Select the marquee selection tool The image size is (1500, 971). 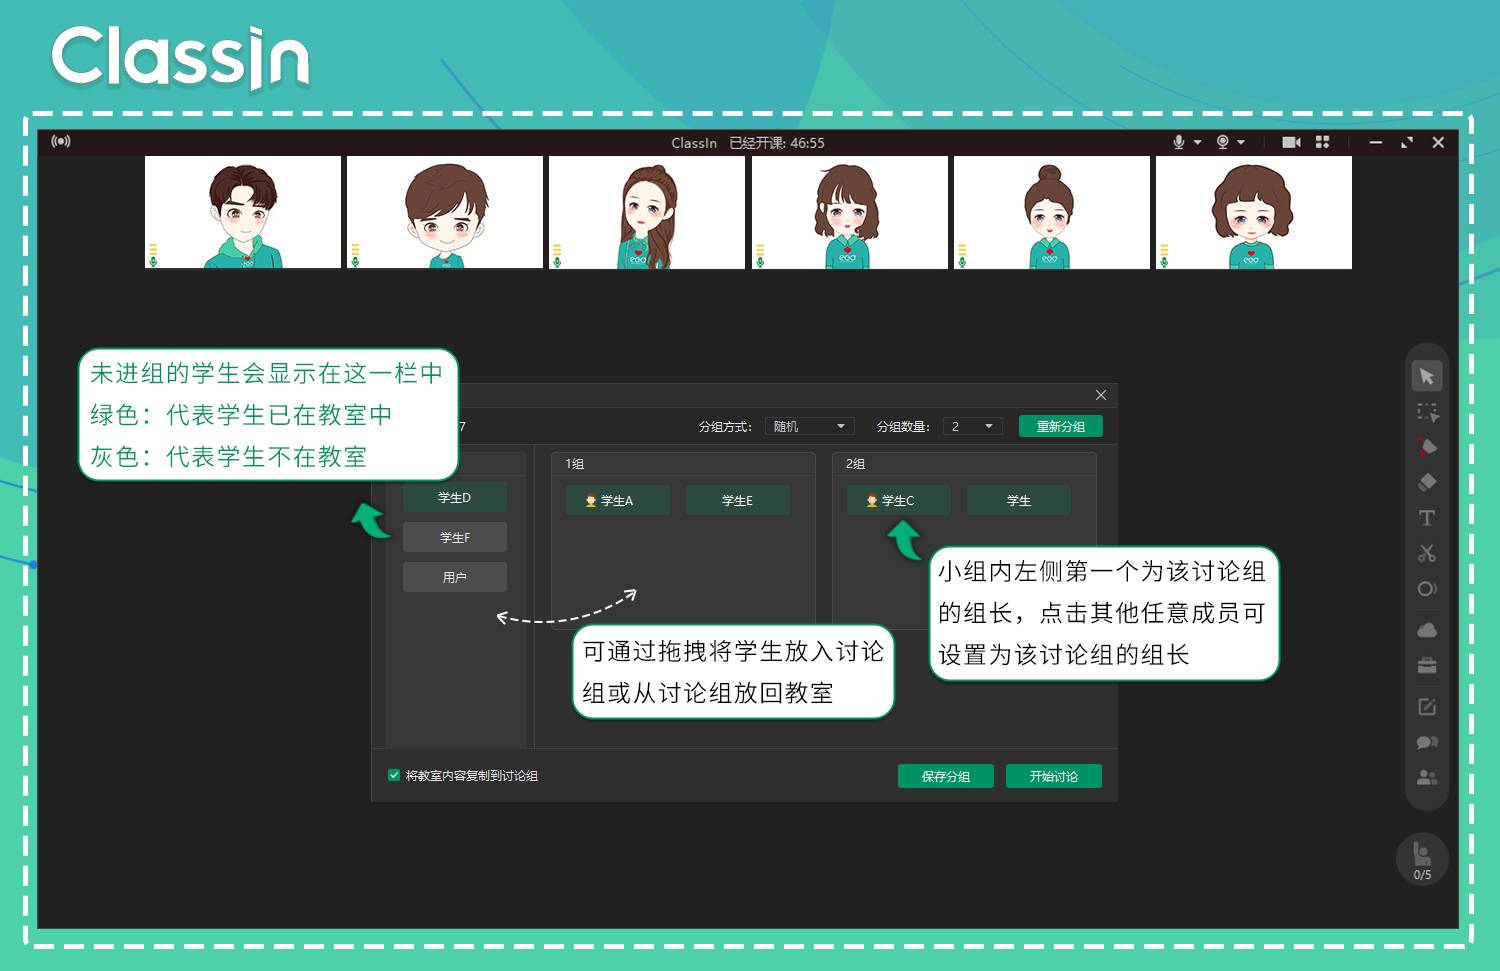click(x=1427, y=412)
